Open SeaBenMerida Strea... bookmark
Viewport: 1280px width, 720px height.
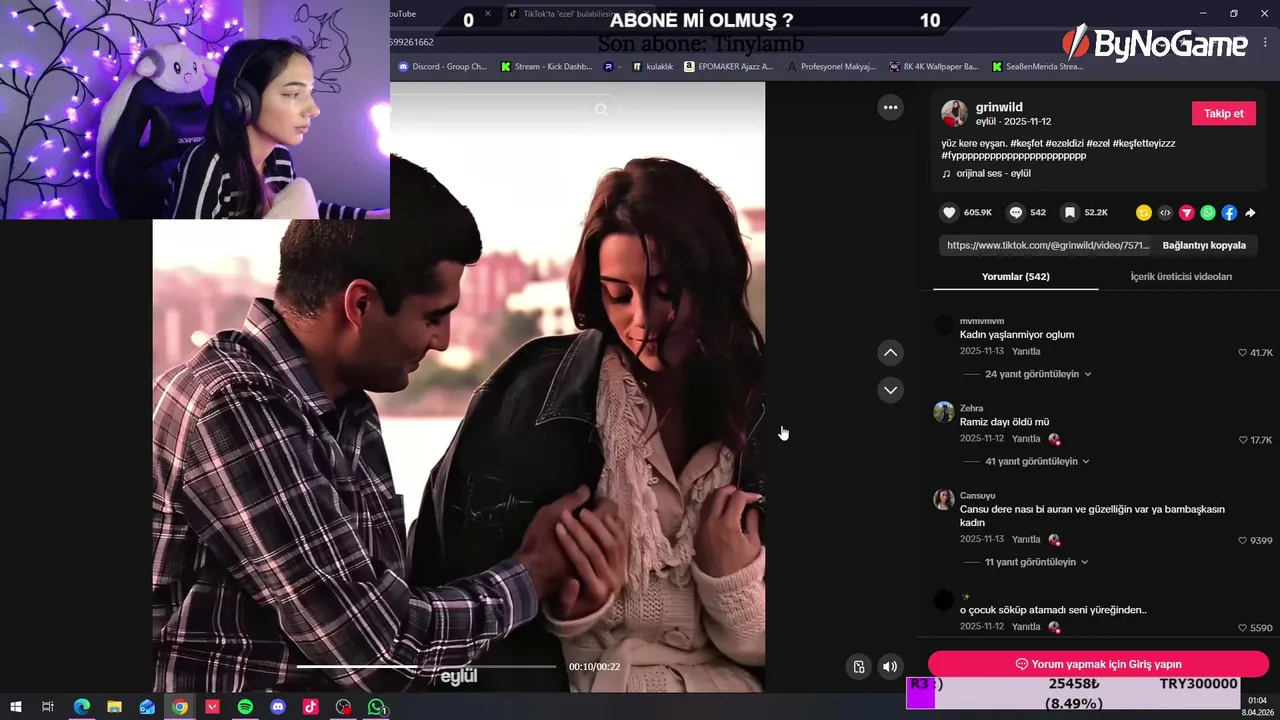pos(1037,67)
